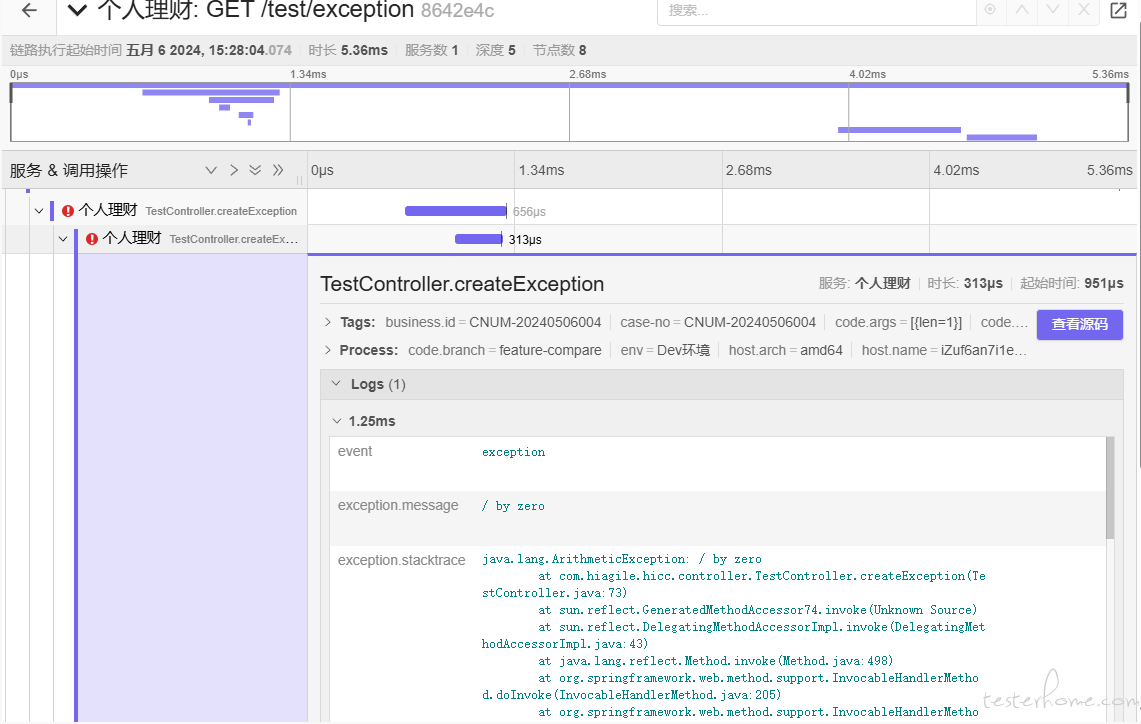Image resolution: width=1141 pixels, height=724 pixels.
Task: Click the minimap span bar near 4.02ms
Action: [899, 130]
